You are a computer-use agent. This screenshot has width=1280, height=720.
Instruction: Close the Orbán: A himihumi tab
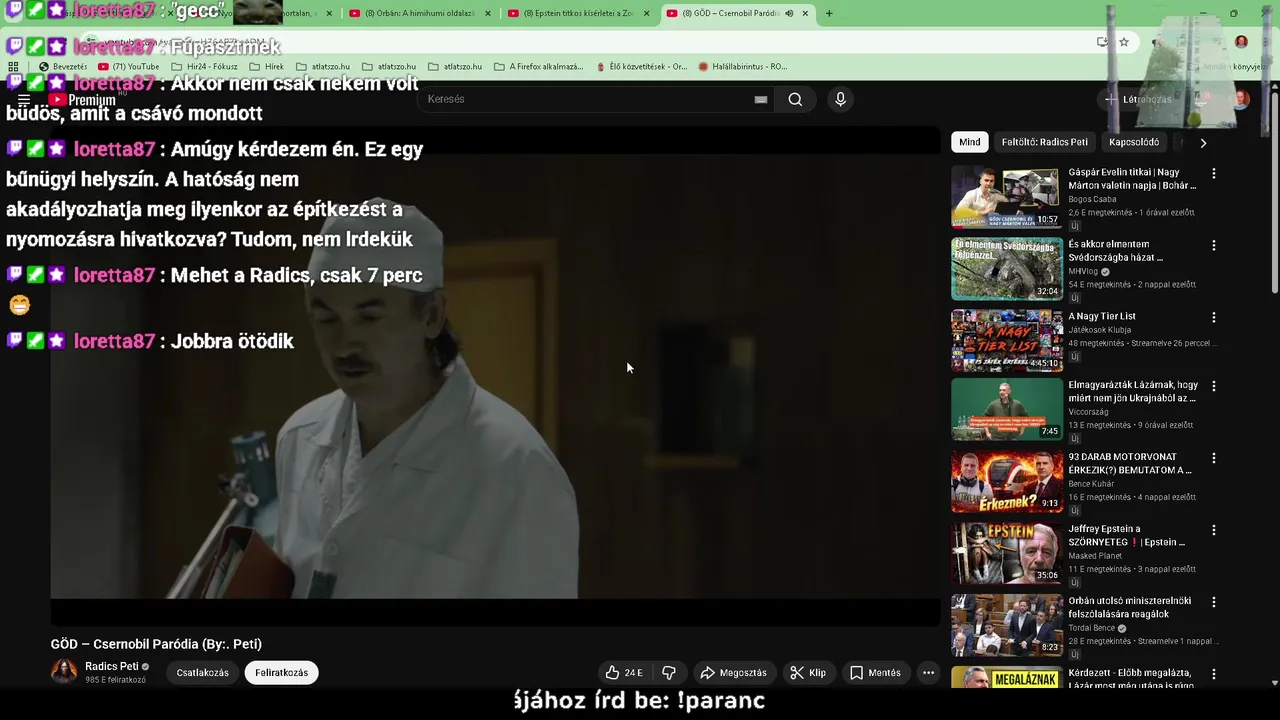point(488,13)
